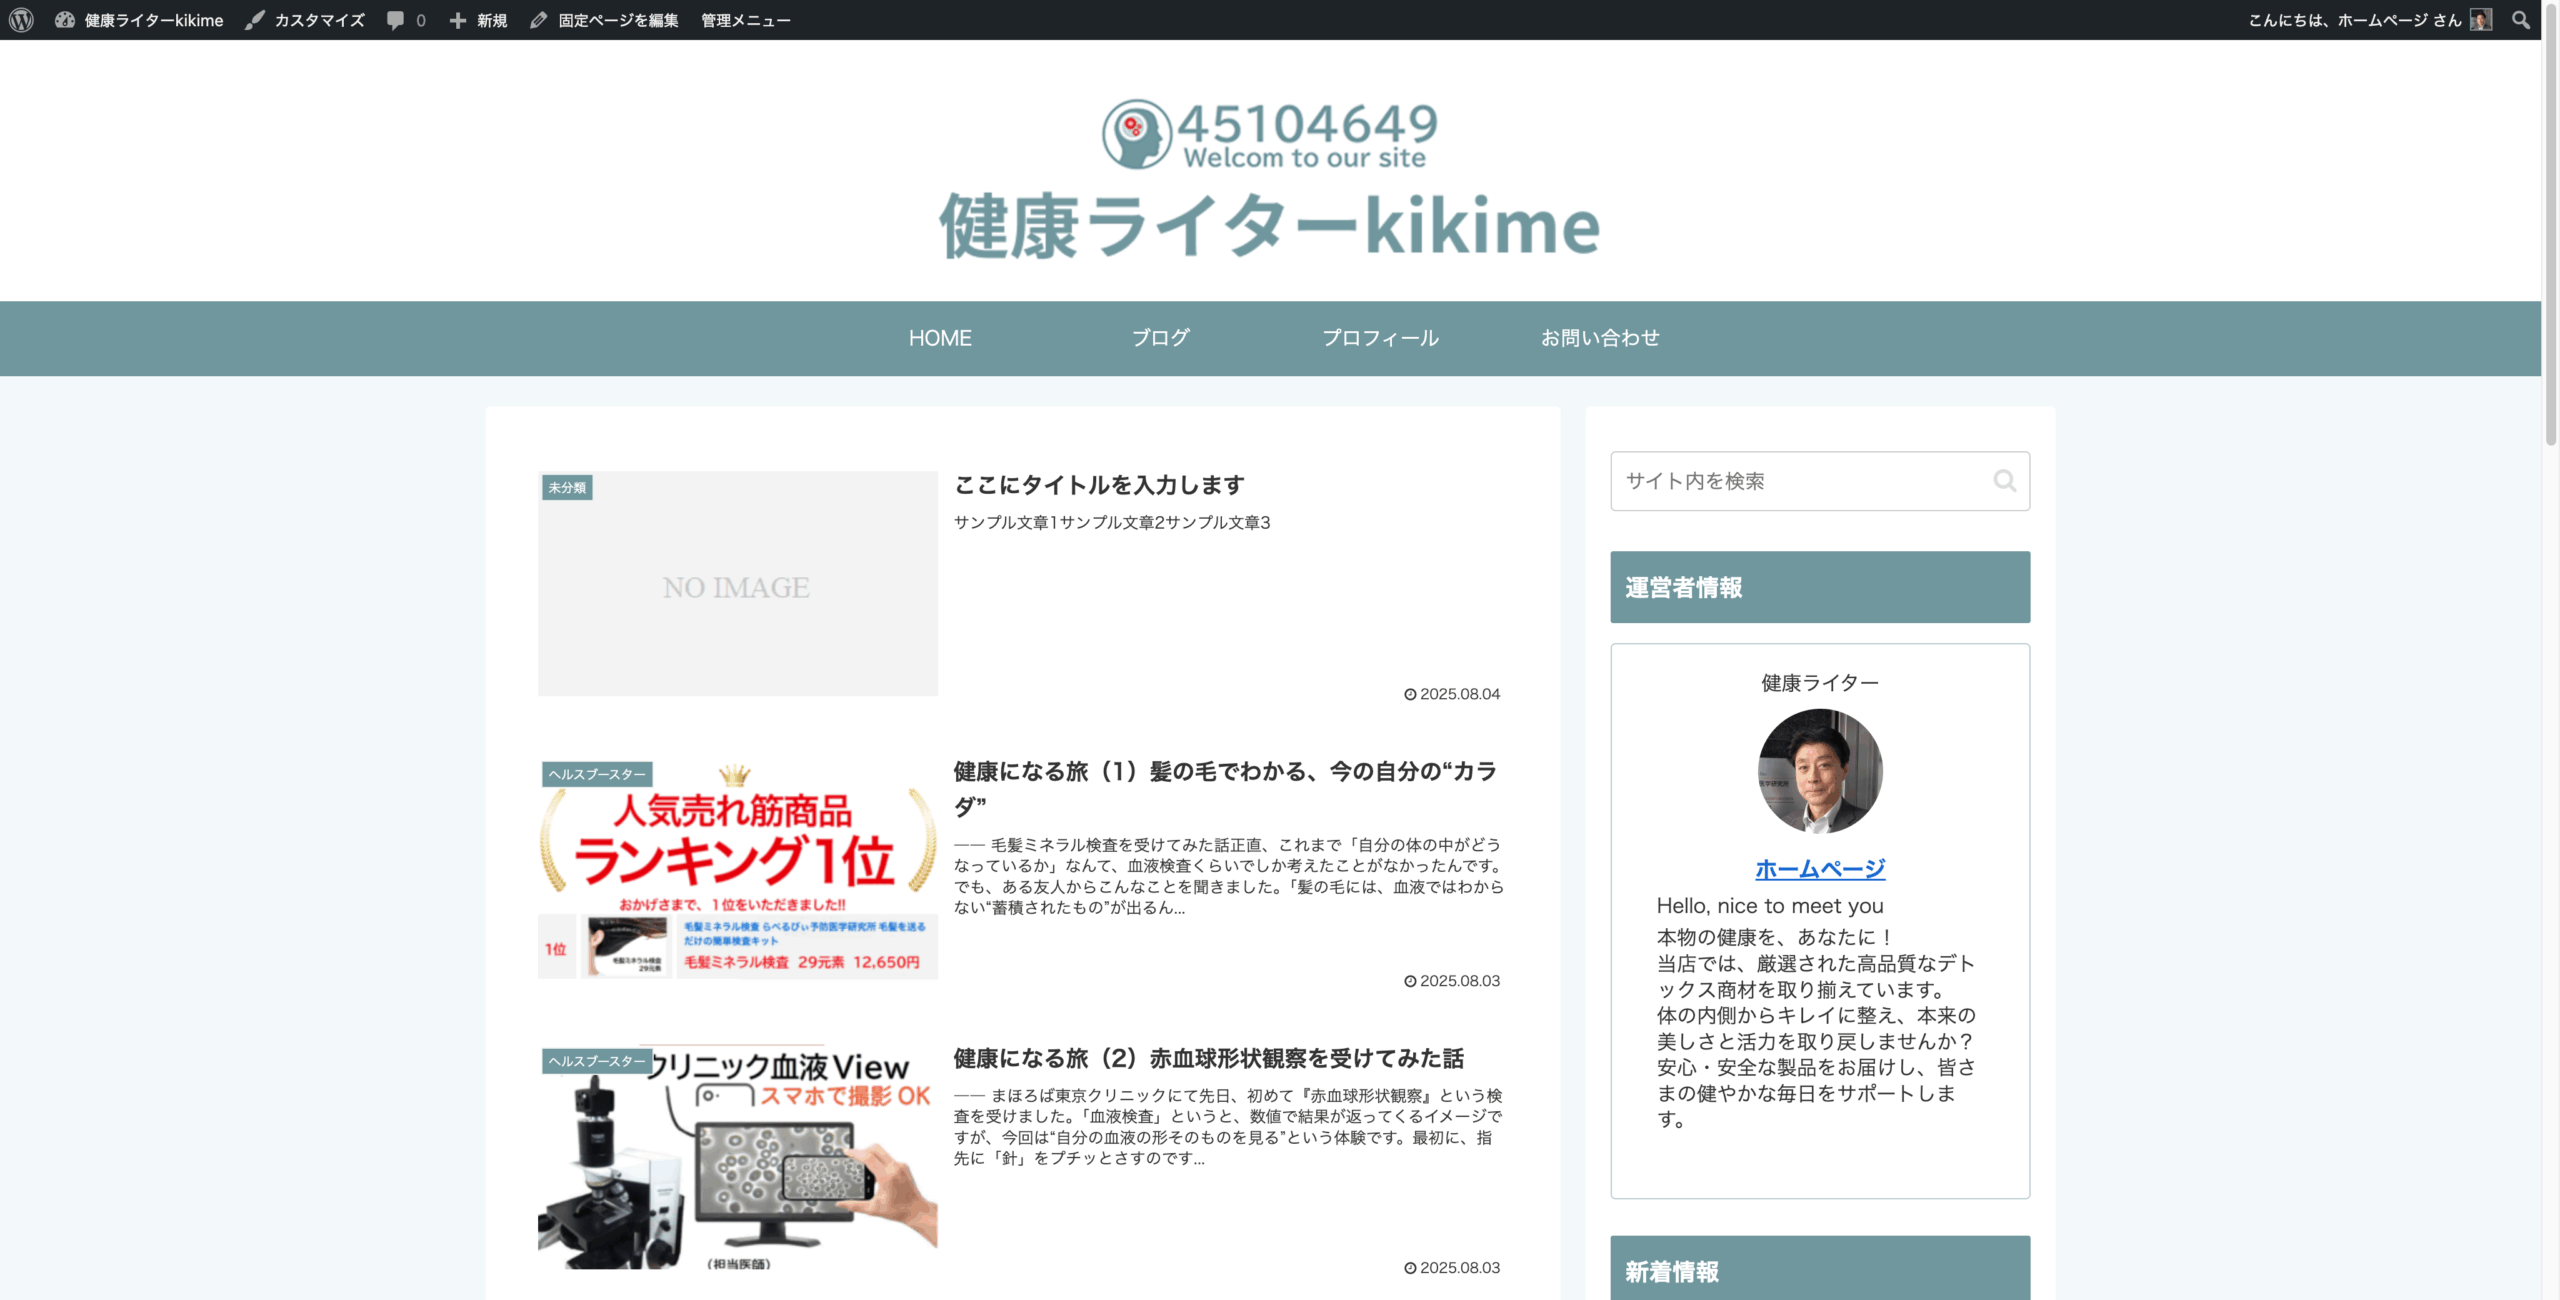Open the 健康ライターkikime dashboard link in the admin bar

coord(140,20)
